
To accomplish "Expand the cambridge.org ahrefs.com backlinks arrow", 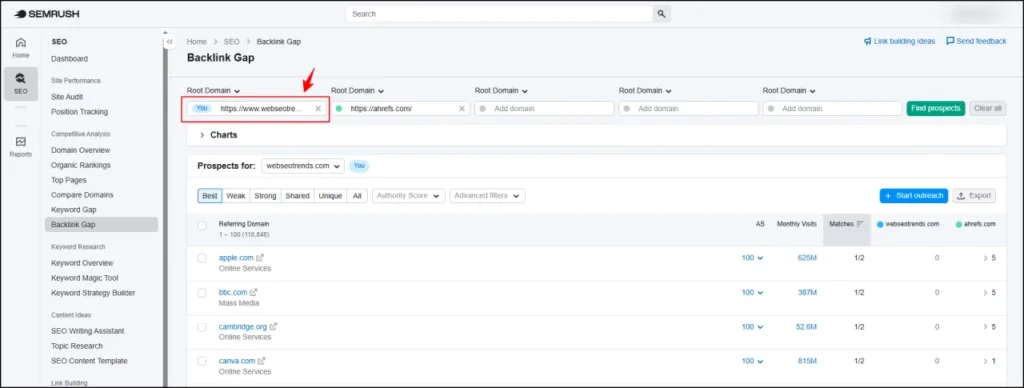I will (985, 327).
